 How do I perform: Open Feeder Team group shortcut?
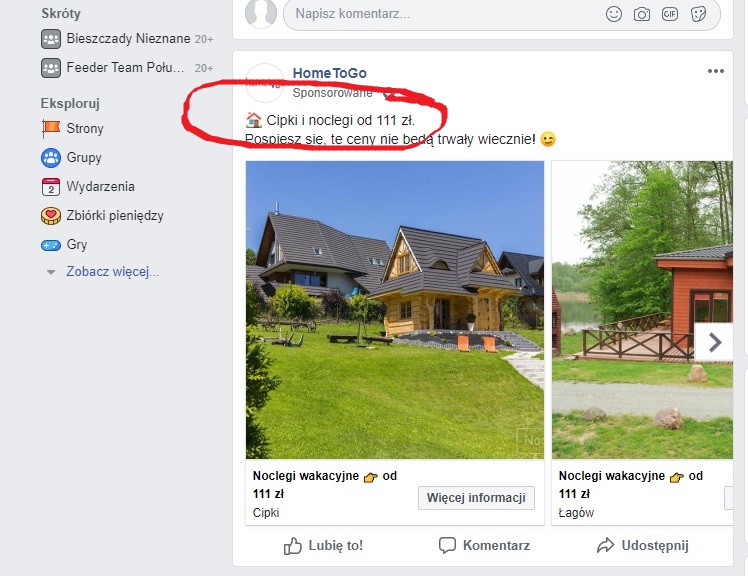click(x=127, y=68)
